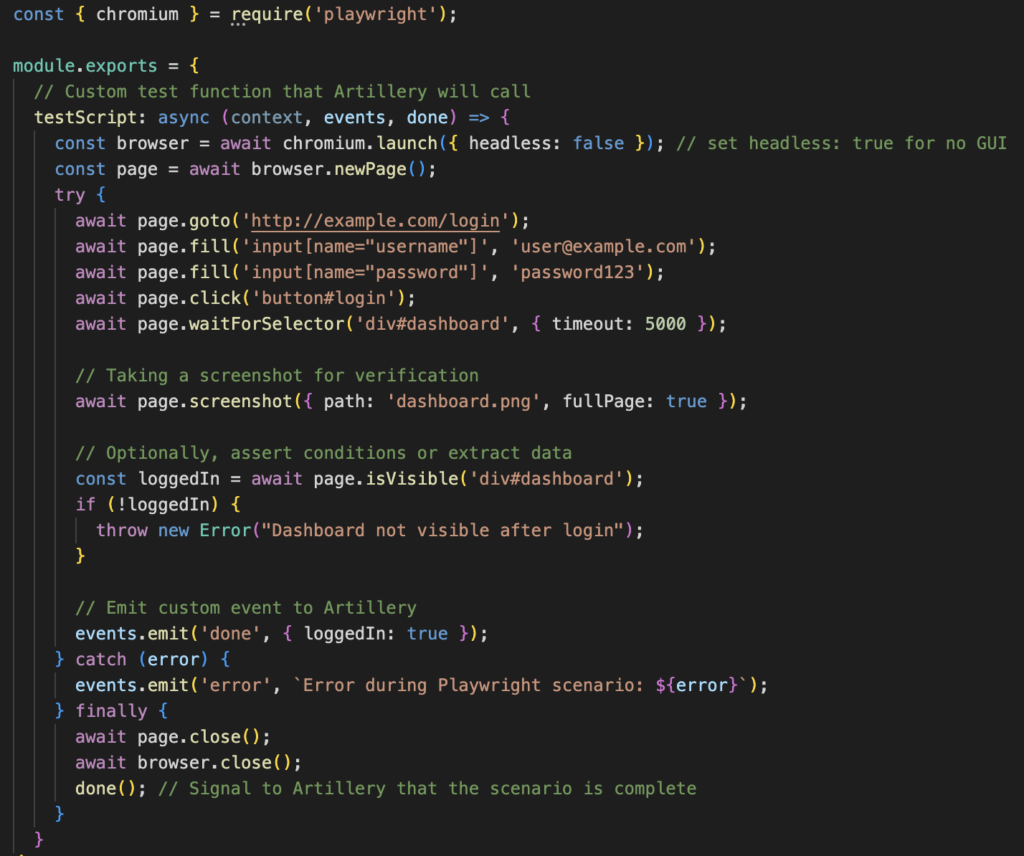Select the 'input[name="password"]' selector string

(x=365, y=273)
